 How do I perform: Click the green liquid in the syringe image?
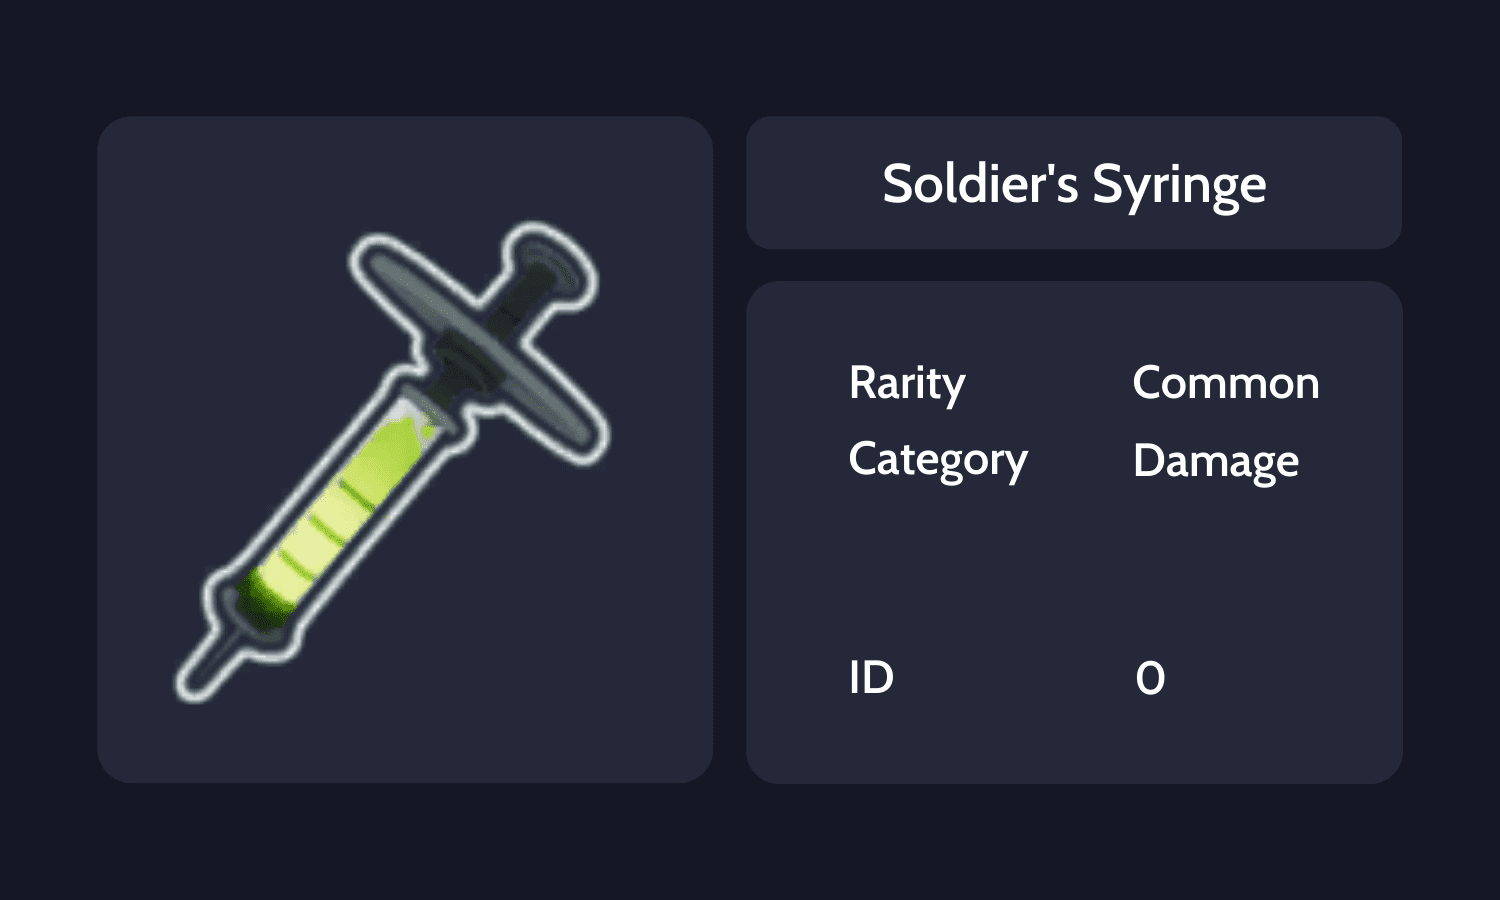[x=320, y=530]
